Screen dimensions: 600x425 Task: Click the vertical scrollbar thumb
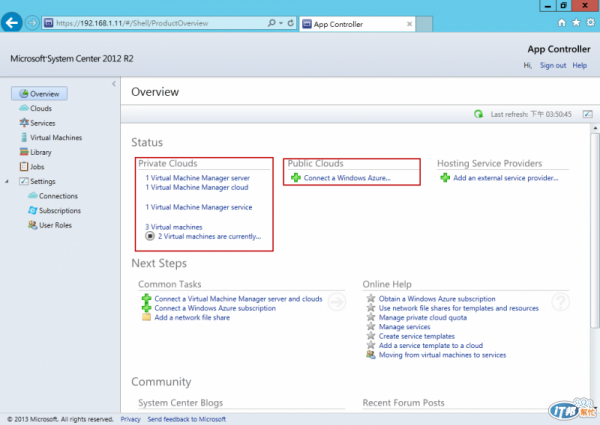(595, 230)
